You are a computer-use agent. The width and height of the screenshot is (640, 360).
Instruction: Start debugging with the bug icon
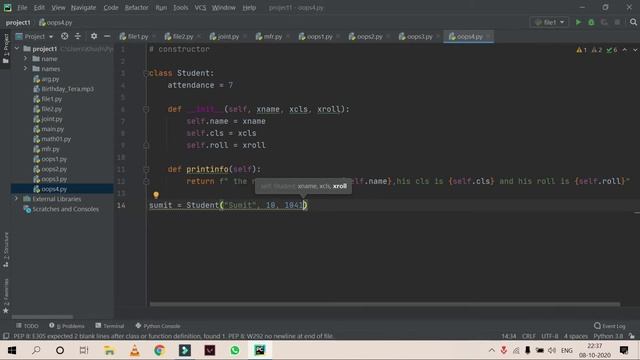(x=591, y=22)
